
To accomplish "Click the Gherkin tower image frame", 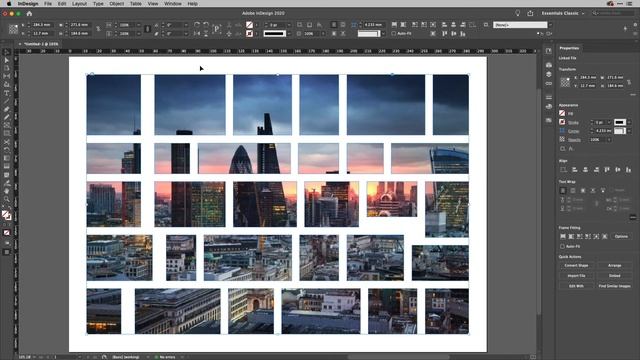I will [244, 158].
